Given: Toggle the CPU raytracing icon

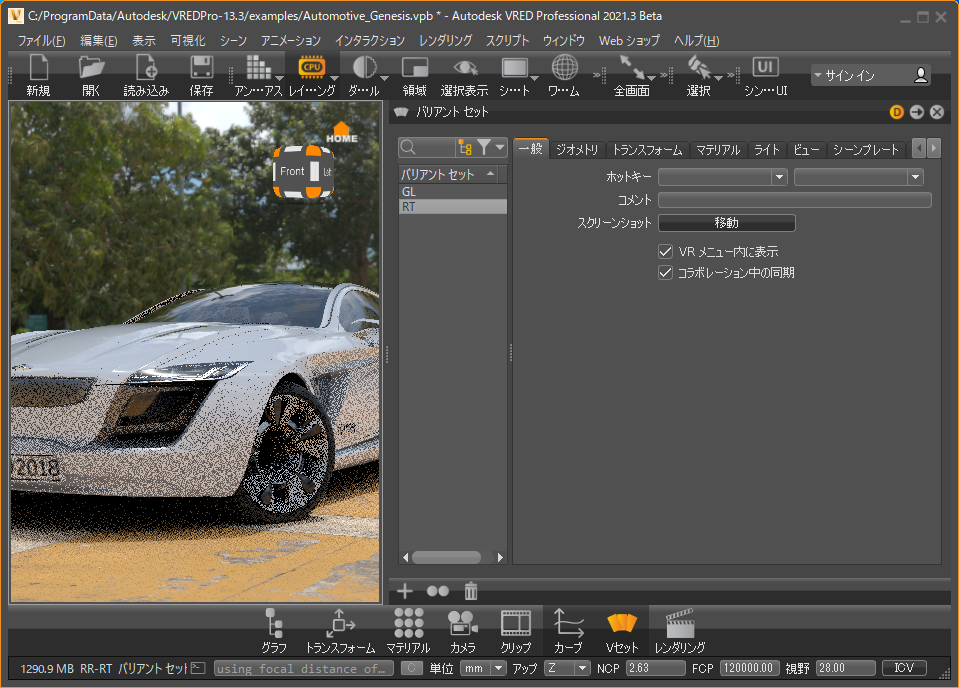Looking at the screenshot, I should tap(311, 68).
